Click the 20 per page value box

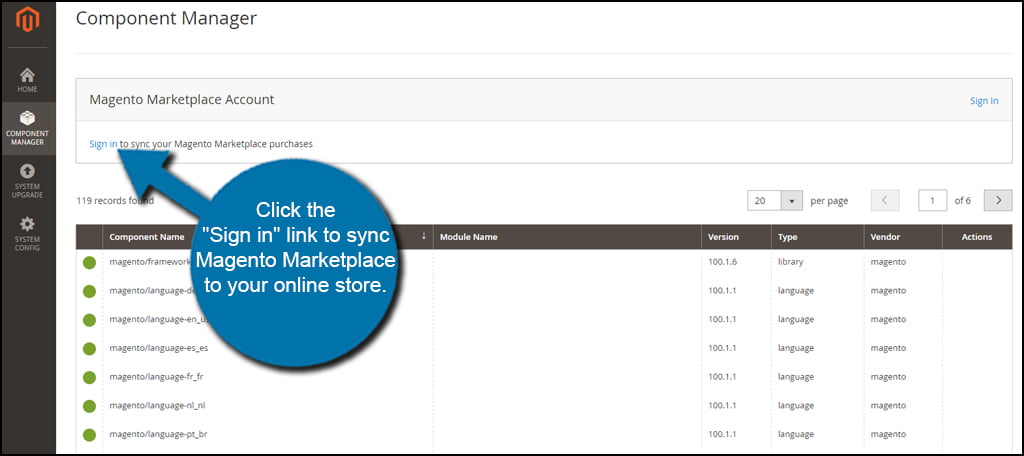764,201
